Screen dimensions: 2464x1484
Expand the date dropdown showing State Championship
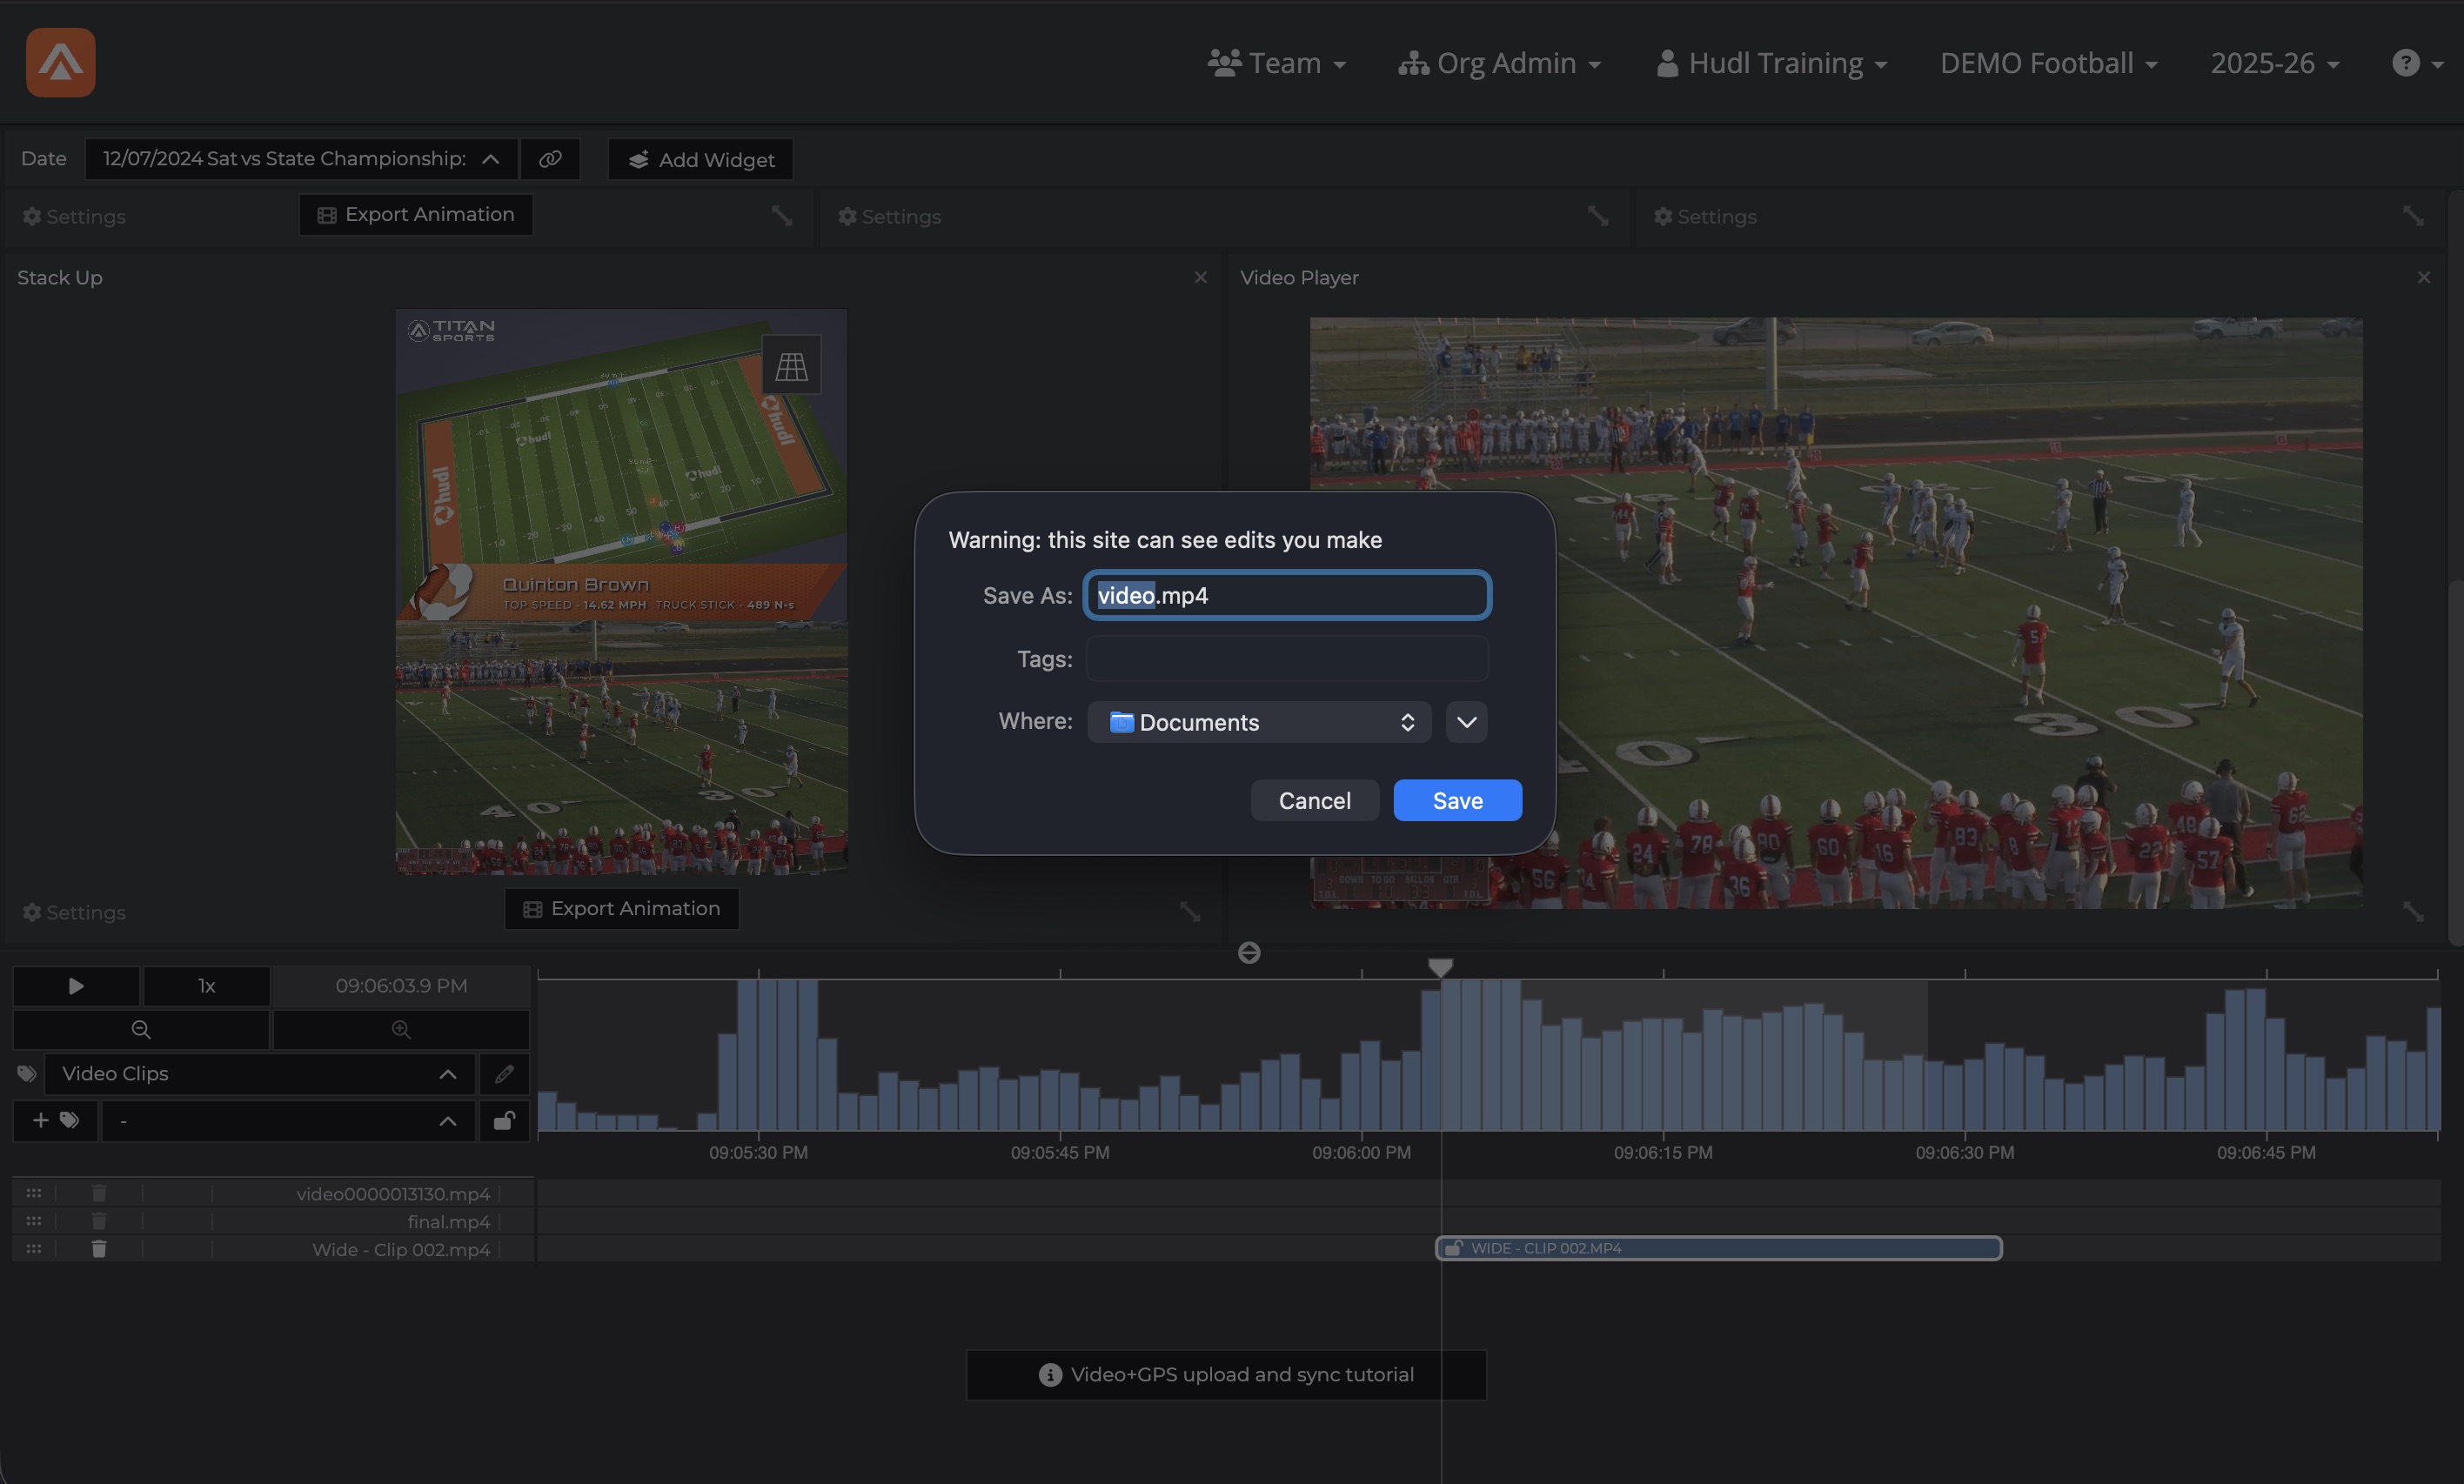tap(301, 159)
